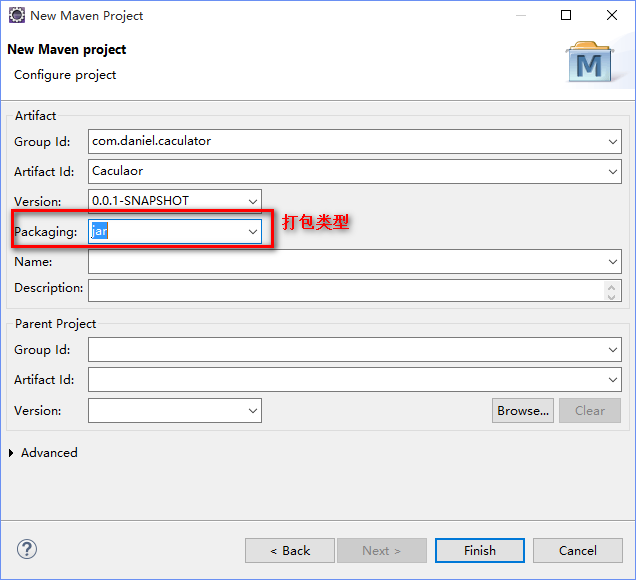Close the New Maven Project dialog

(x=612, y=15)
